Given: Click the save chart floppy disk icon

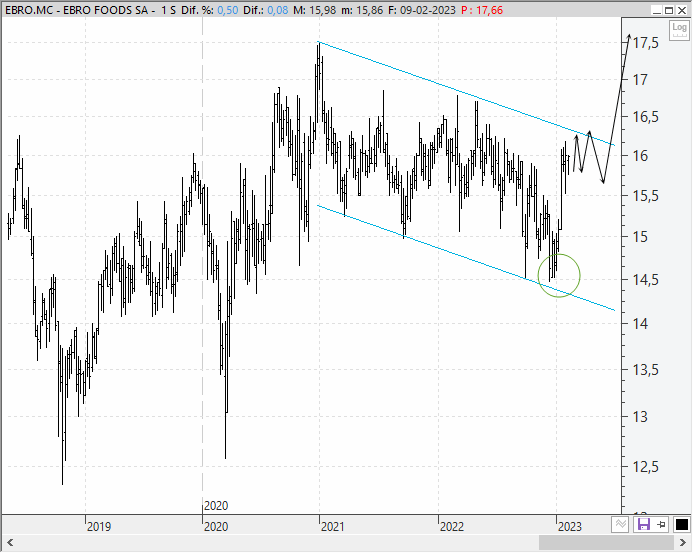Looking at the screenshot, I should tap(644, 525).
